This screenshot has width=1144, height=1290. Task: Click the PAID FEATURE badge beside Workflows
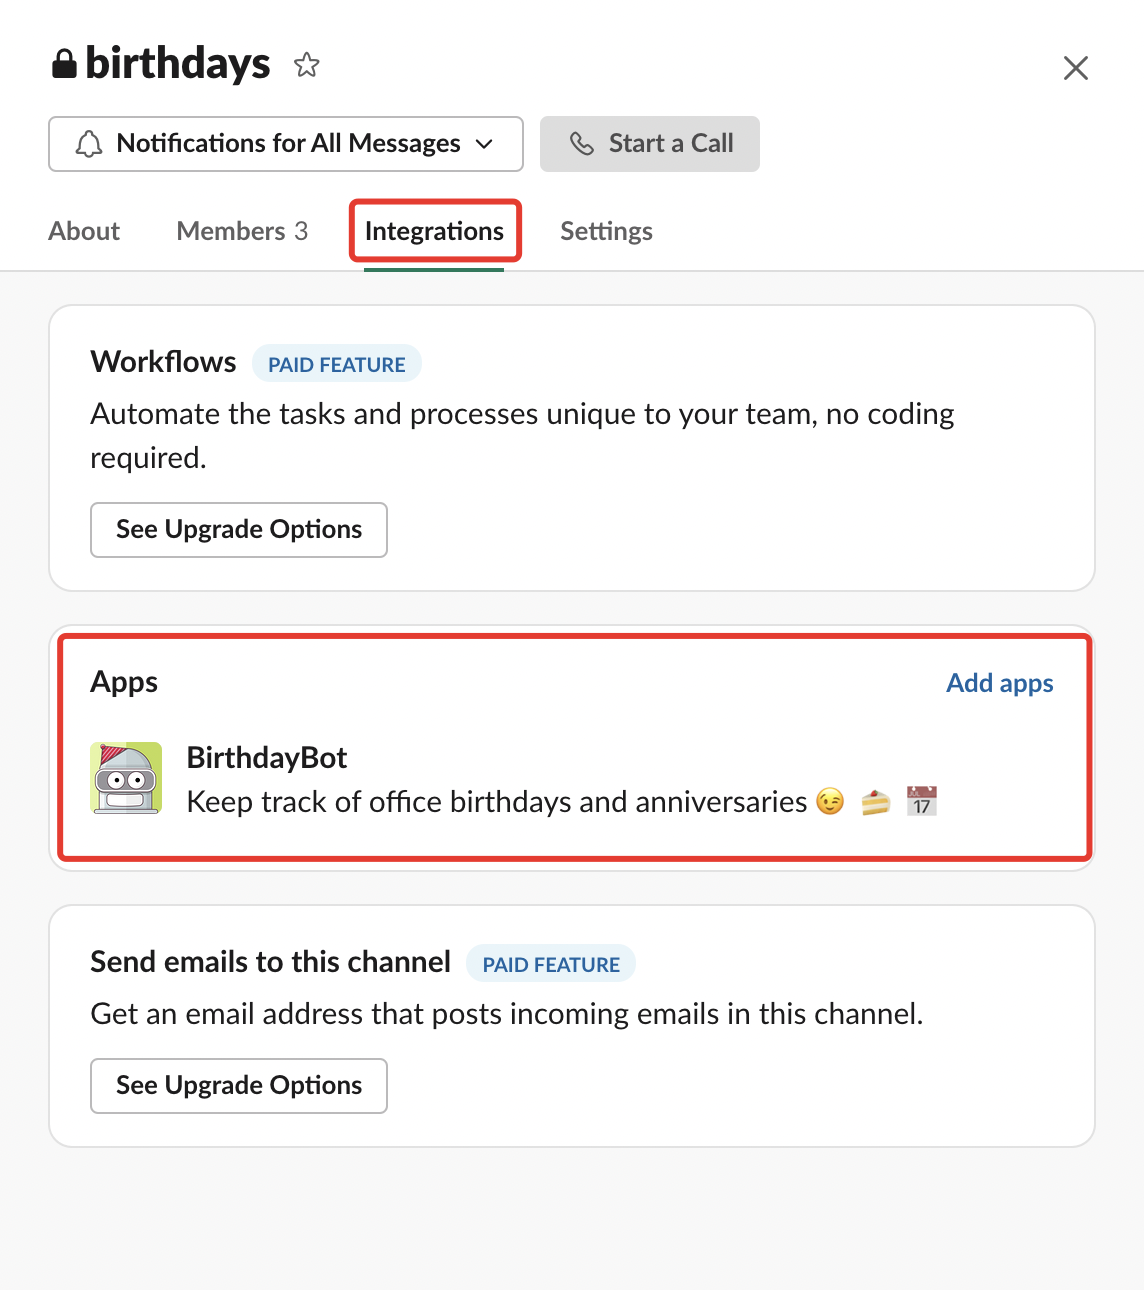click(x=337, y=364)
